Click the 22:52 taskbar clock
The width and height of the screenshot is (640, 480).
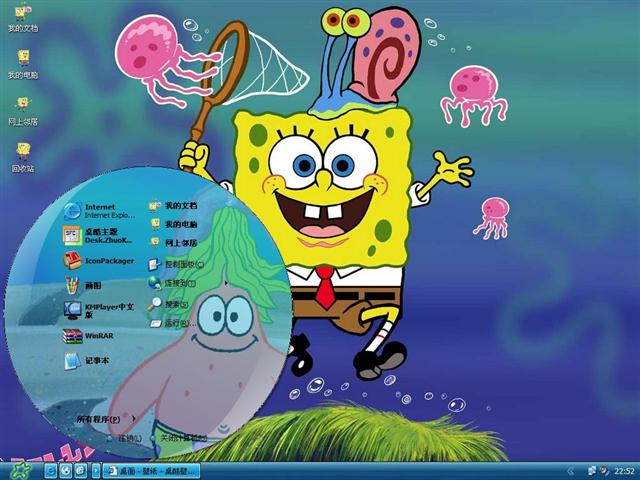624,471
